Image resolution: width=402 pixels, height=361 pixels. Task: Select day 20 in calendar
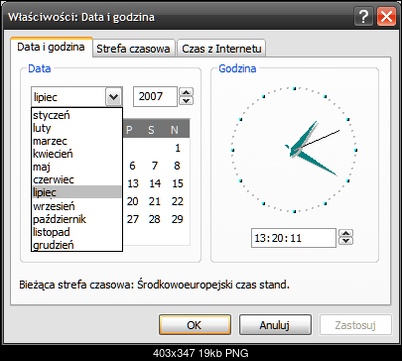133,201
